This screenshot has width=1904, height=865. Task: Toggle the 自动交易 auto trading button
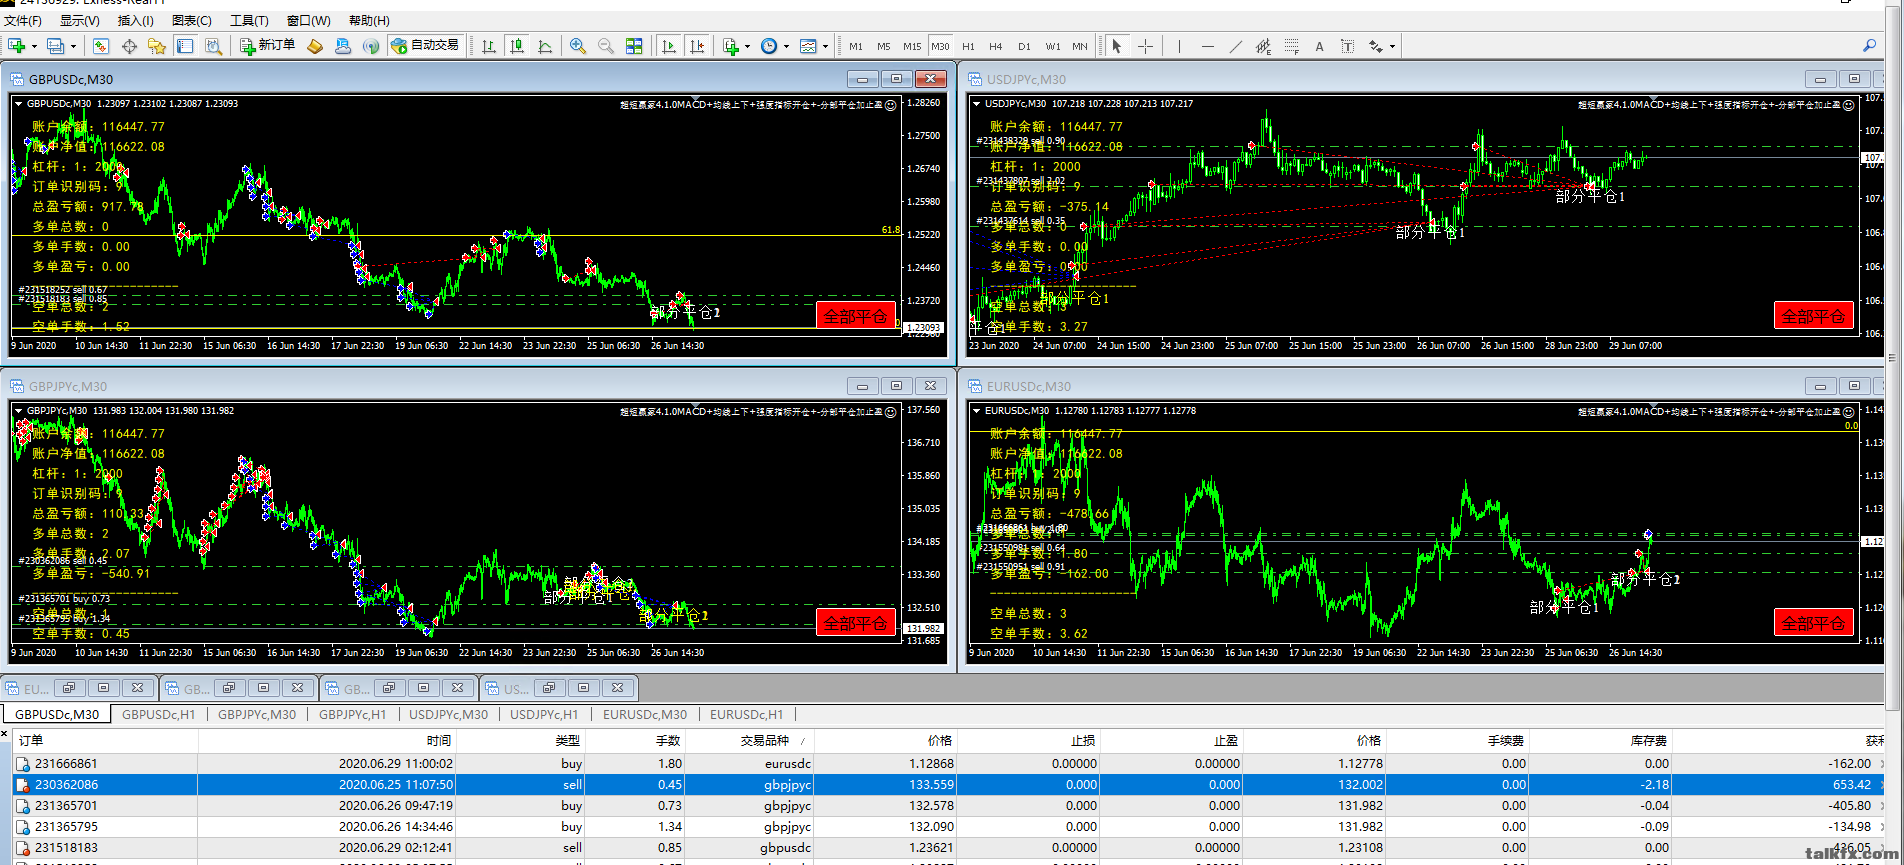(426, 46)
